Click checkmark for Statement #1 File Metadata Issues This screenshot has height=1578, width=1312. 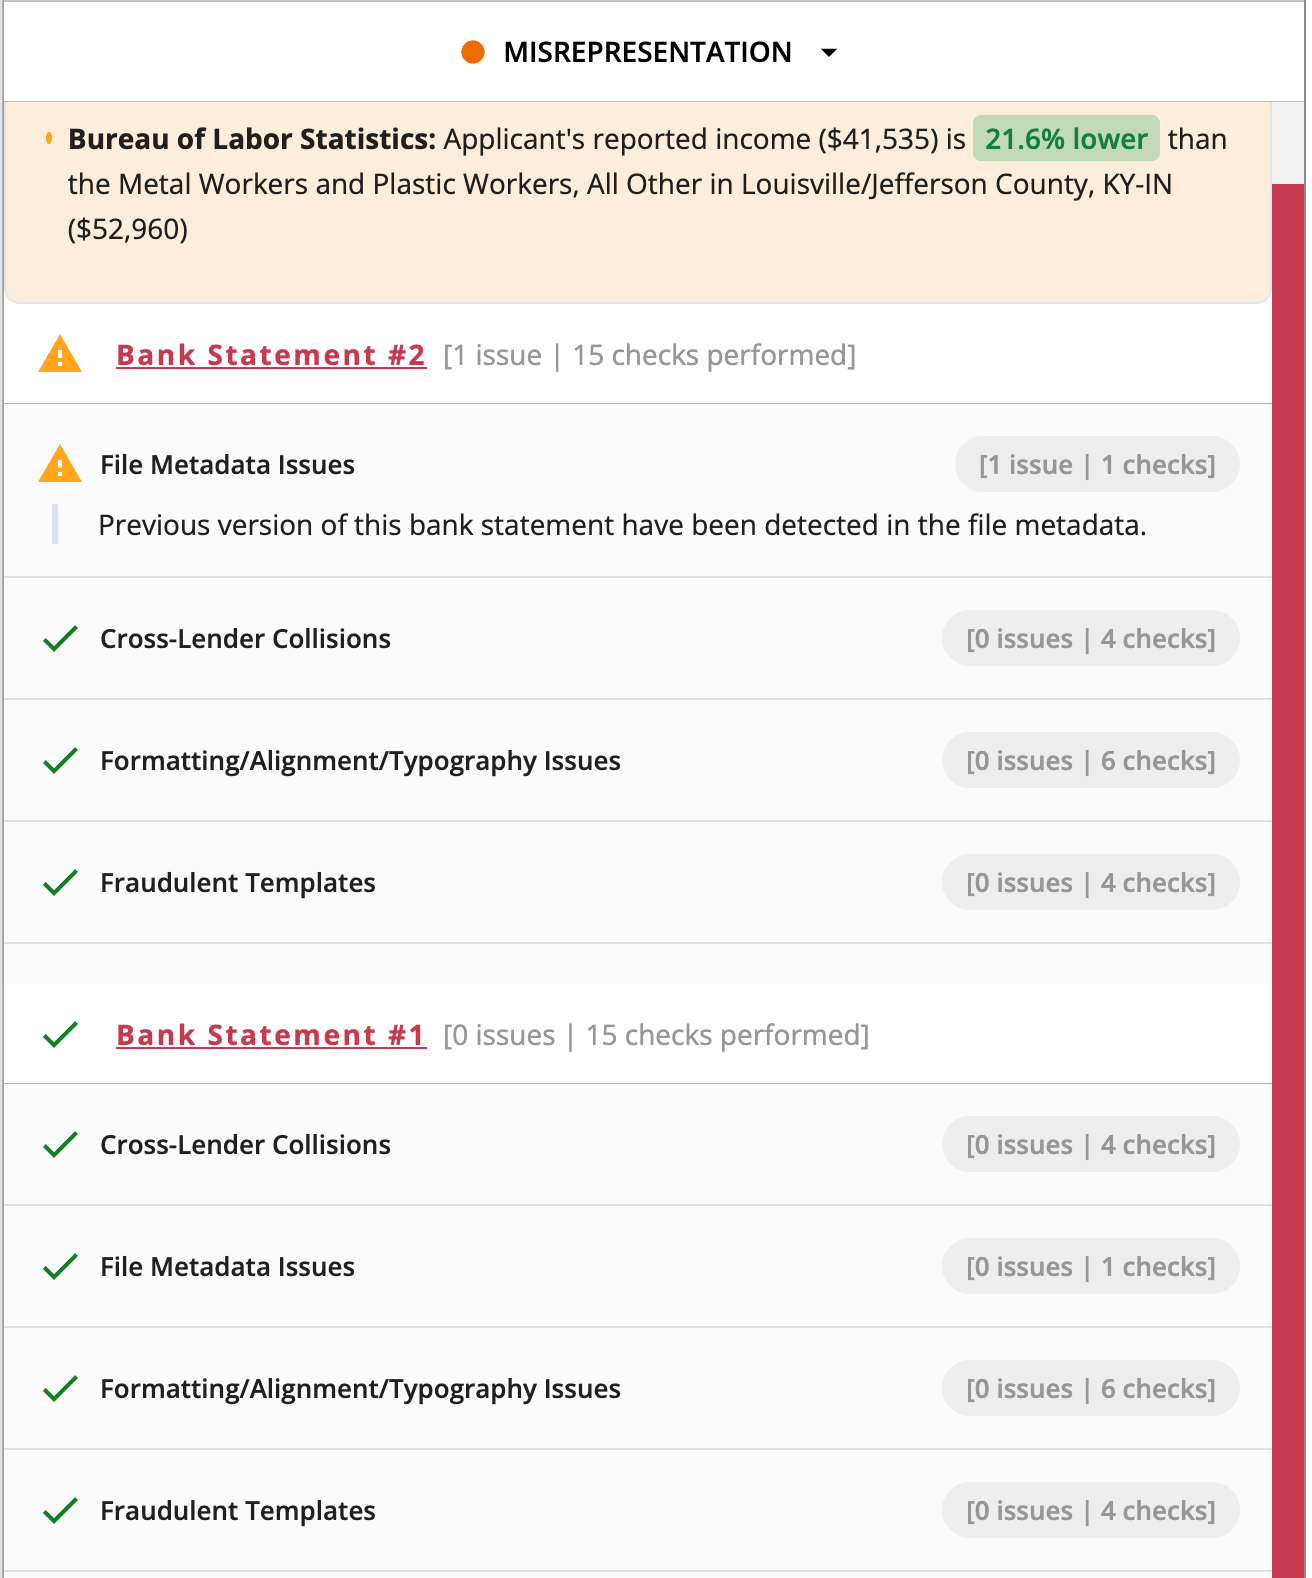tap(61, 1267)
